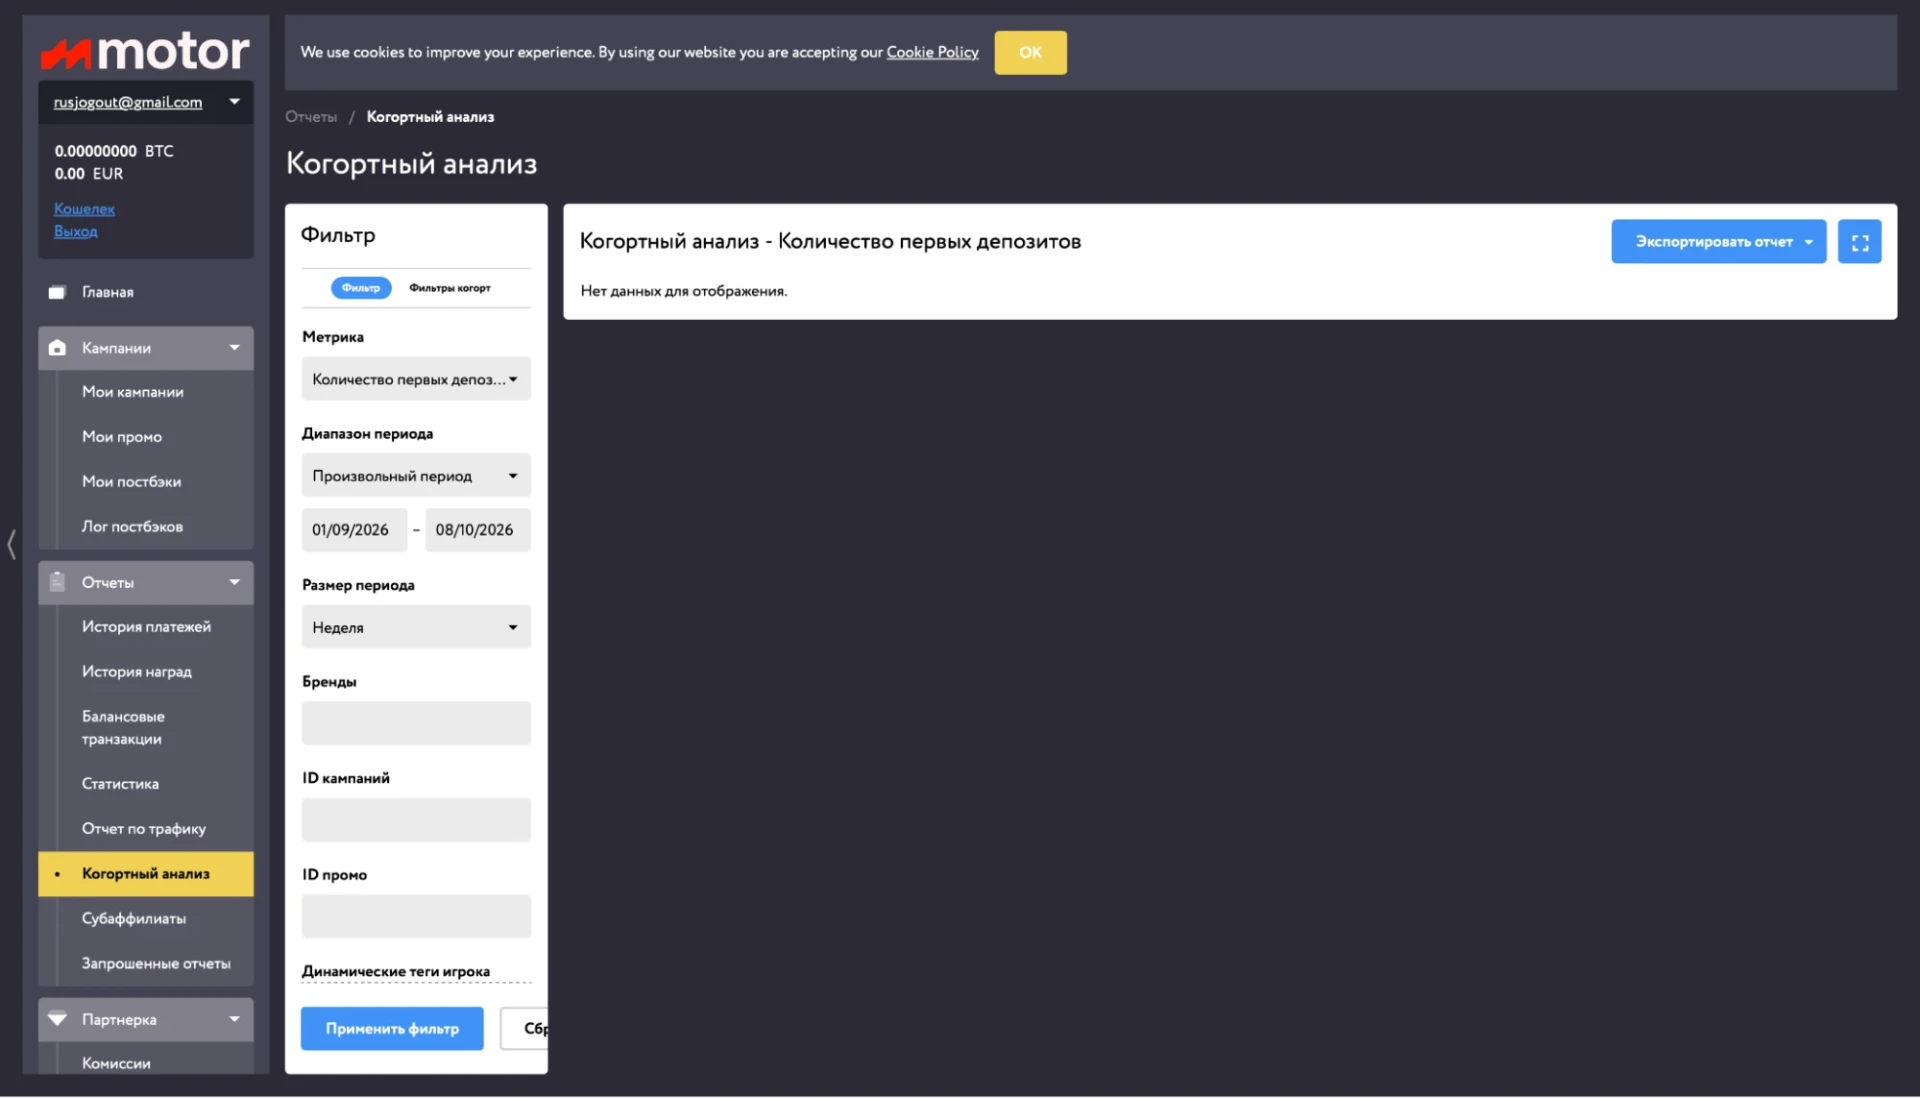Screen dimensions: 1920x1098
Task: Click the Выход logout link
Action: (x=76, y=231)
